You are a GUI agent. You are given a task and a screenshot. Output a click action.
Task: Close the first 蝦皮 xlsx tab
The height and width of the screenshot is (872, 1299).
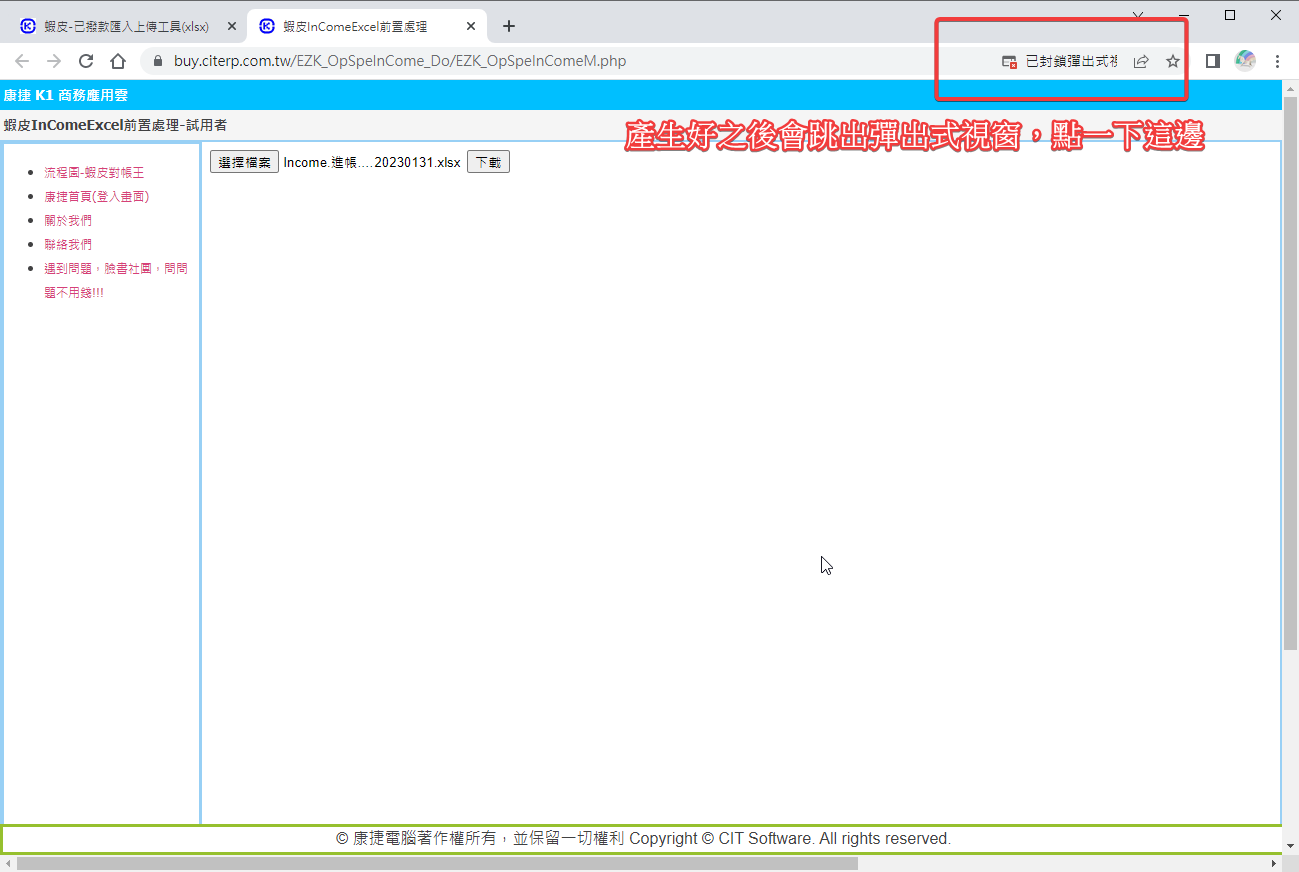click(x=232, y=26)
